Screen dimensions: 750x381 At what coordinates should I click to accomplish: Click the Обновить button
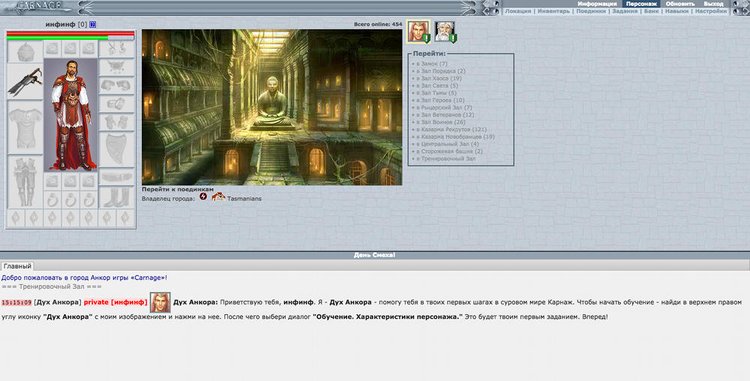[x=680, y=3]
